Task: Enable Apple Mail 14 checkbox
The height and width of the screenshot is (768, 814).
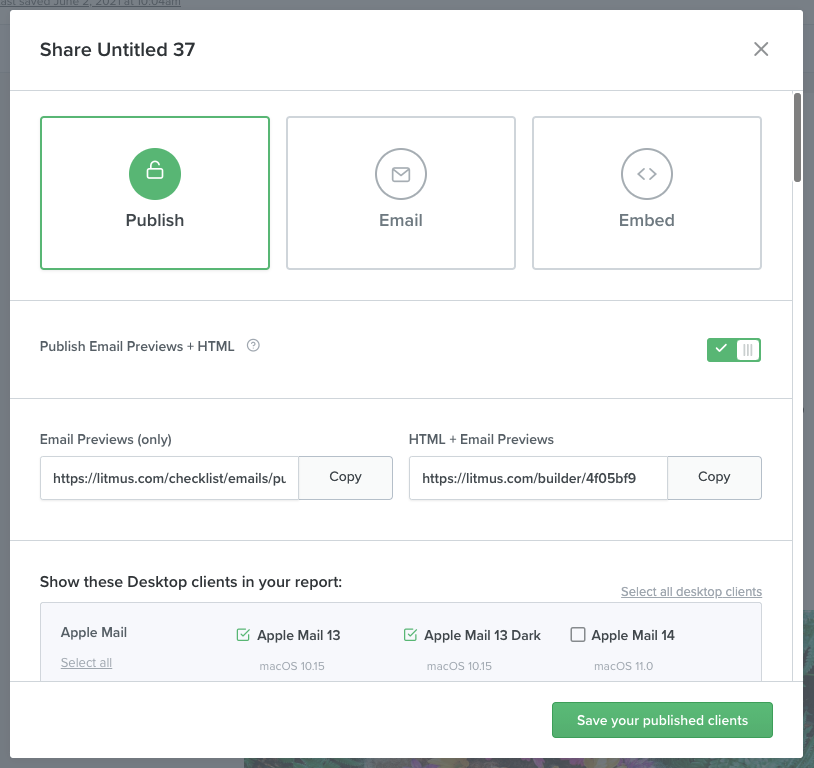Action: point(577,634)
